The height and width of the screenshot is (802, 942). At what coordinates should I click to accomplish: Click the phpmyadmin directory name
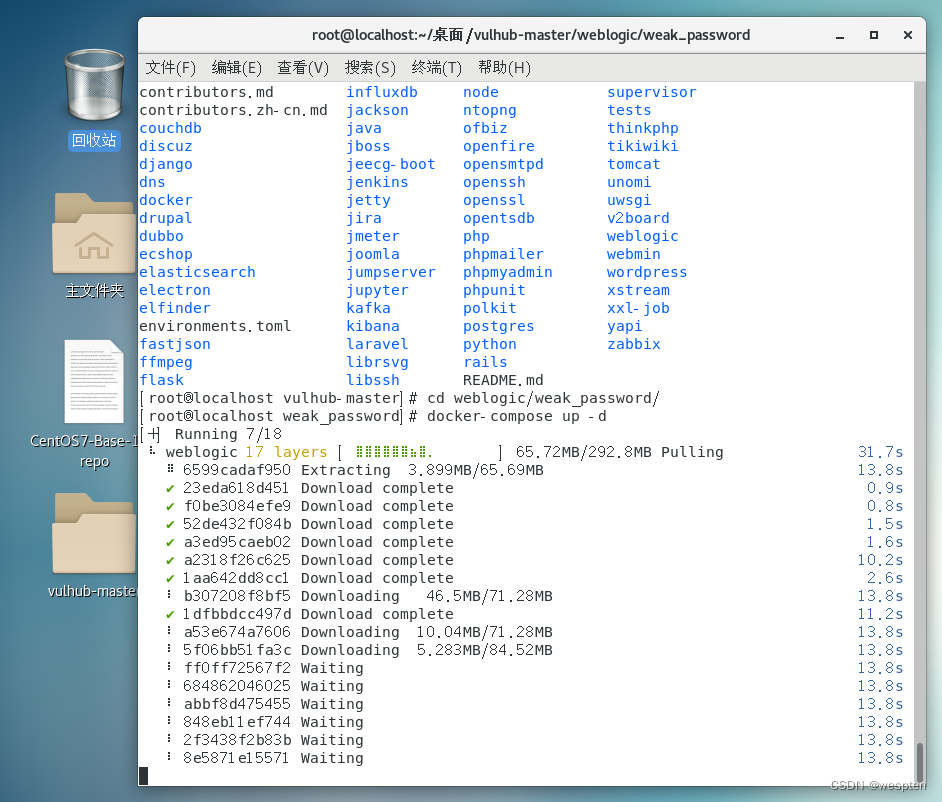point(507,272)
